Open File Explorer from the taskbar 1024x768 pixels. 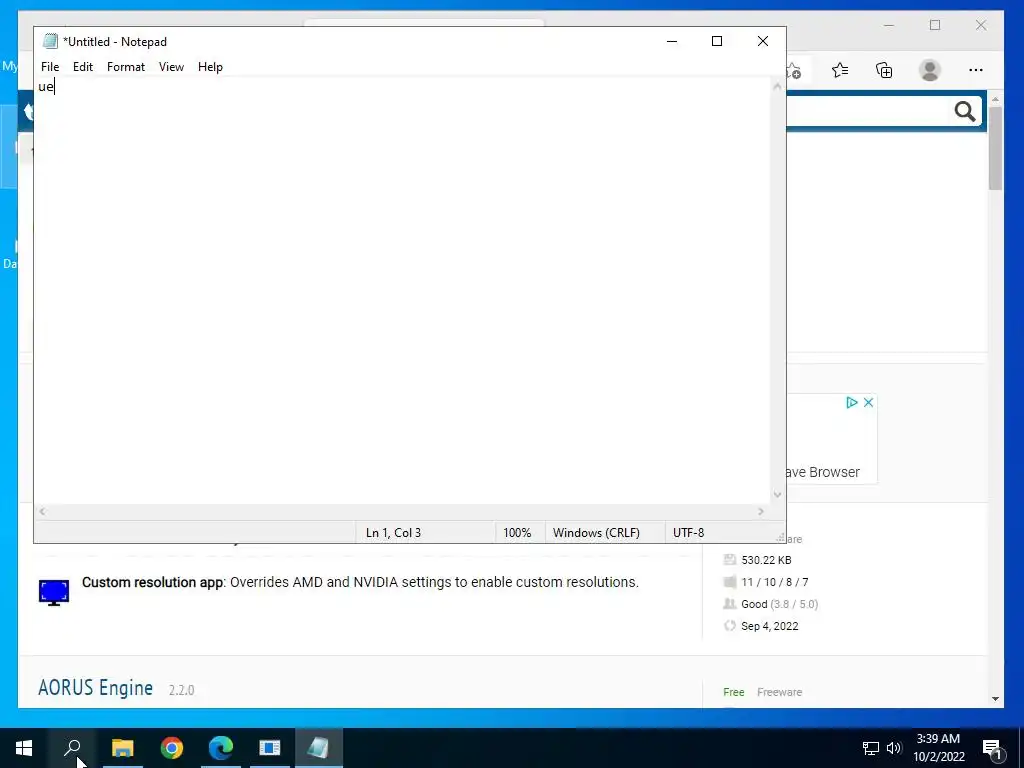[122, 748]
